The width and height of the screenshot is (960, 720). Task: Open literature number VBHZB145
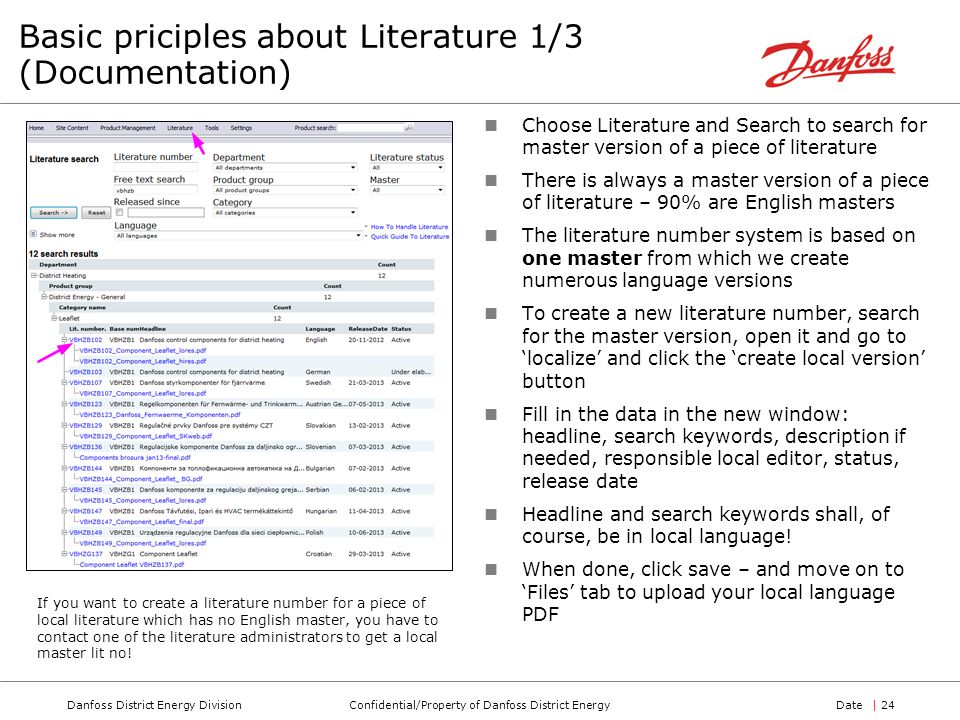pos(86,490)
